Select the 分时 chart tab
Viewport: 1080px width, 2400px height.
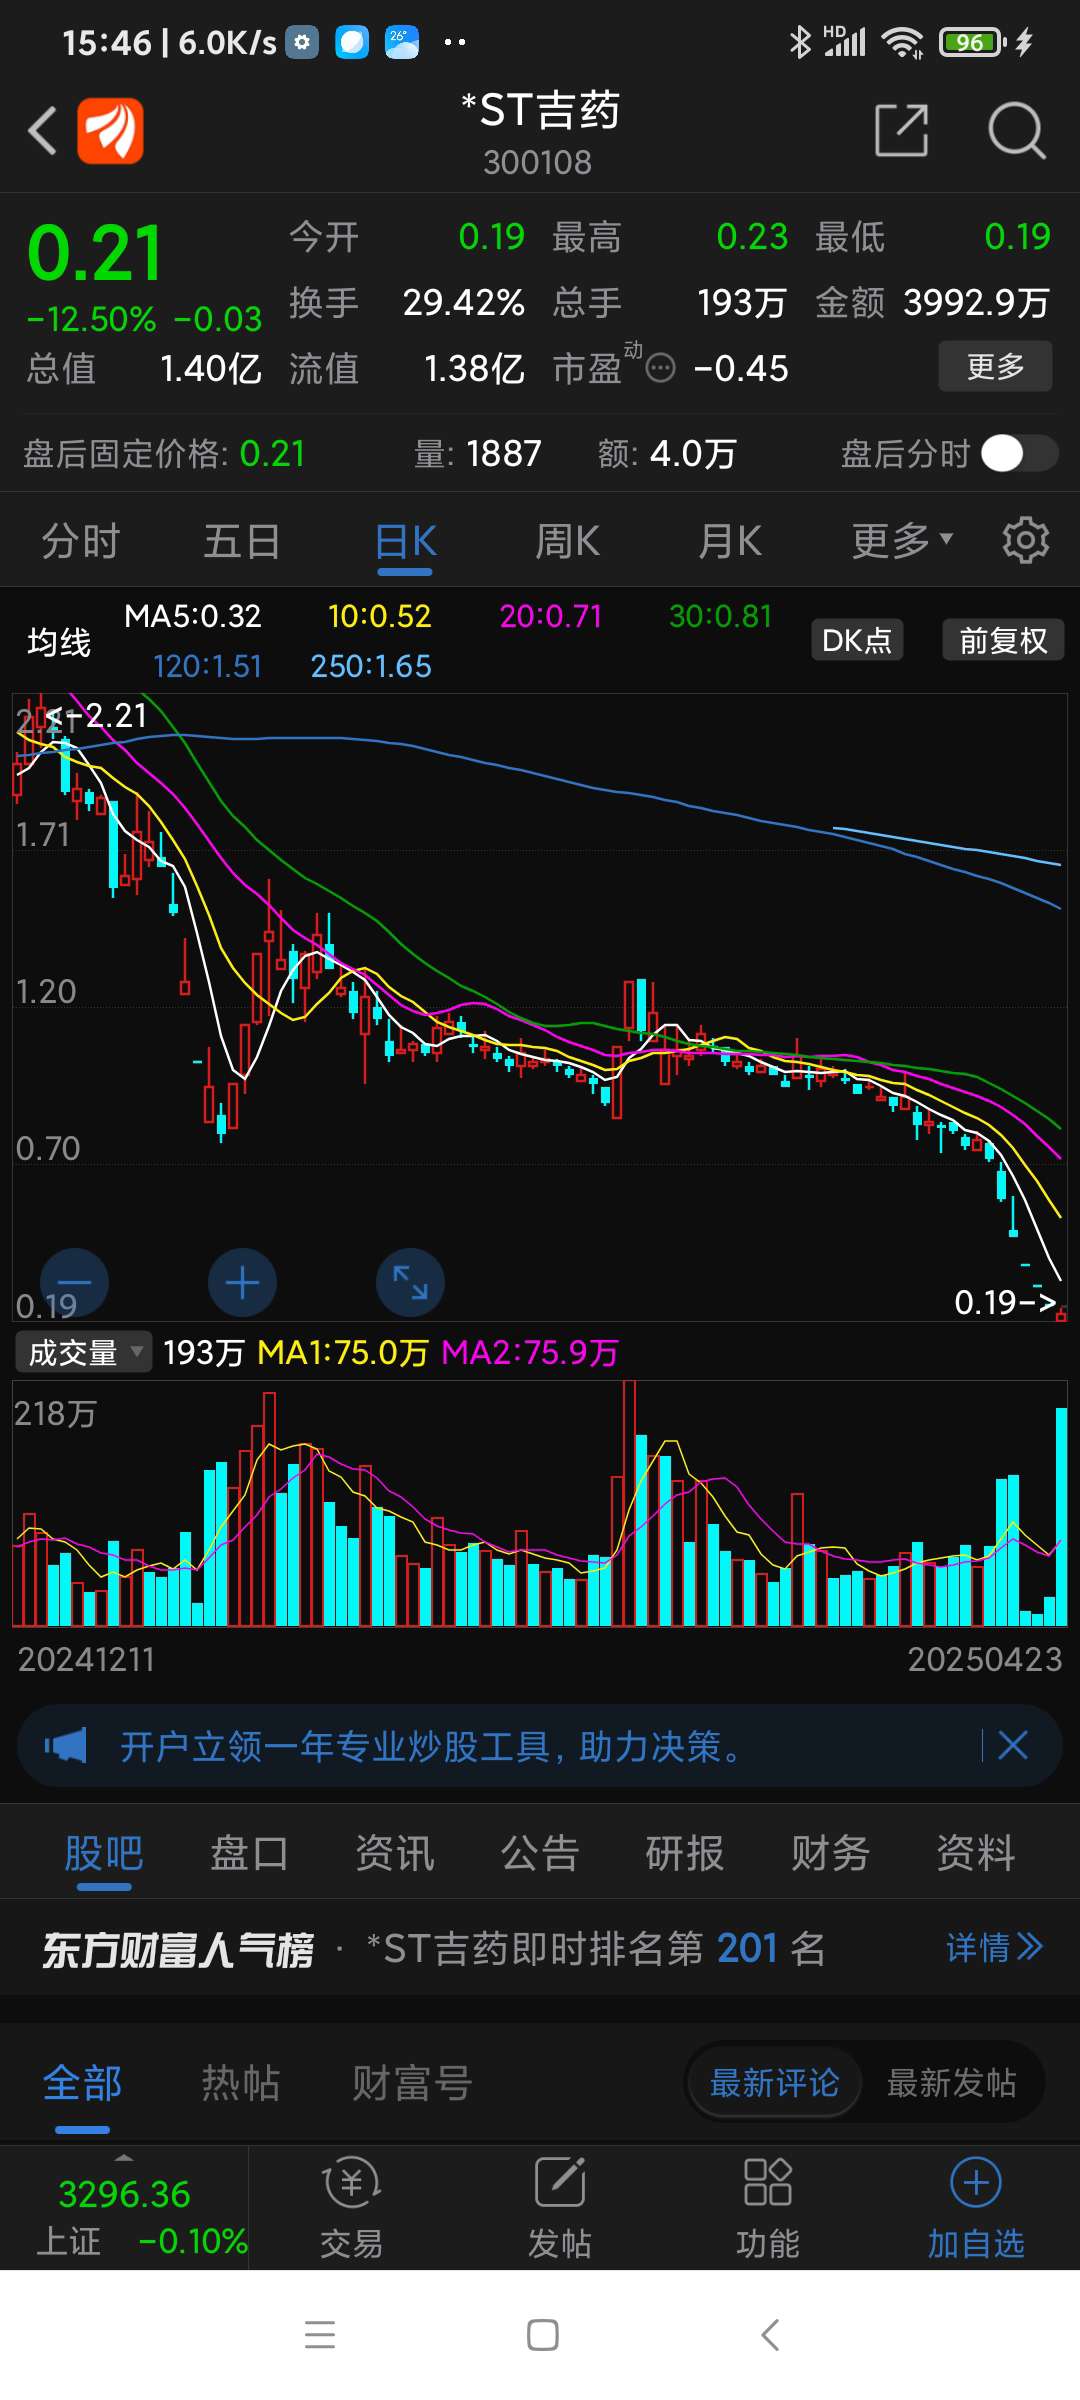pos(80,541)
